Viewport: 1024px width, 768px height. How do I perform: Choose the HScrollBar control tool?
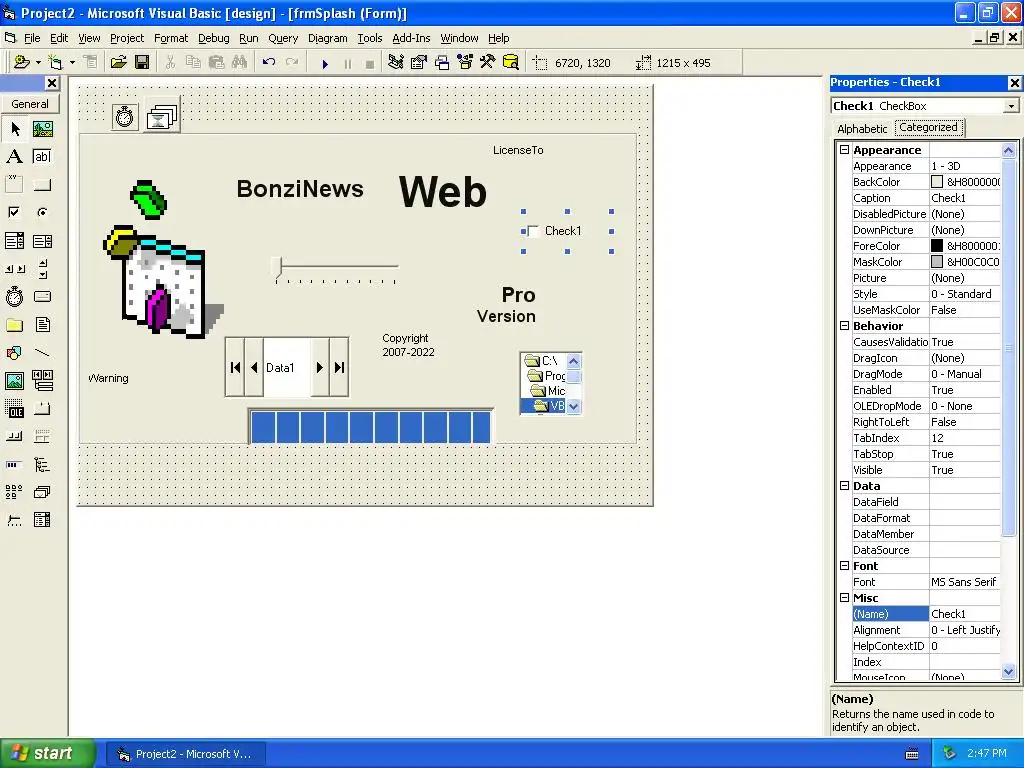coord(14,268)
